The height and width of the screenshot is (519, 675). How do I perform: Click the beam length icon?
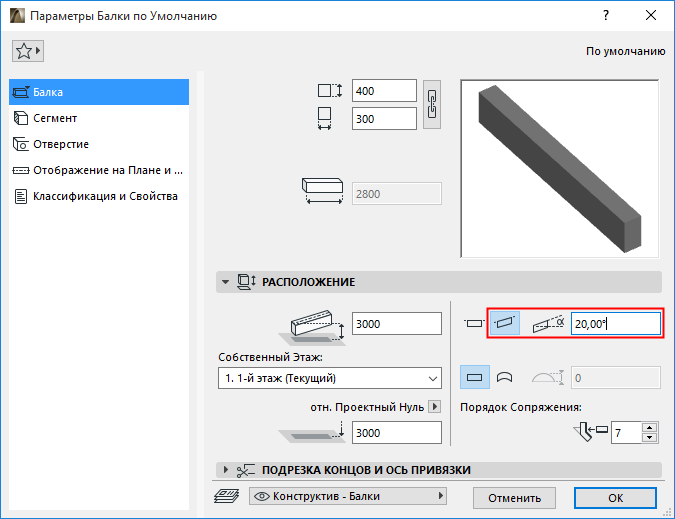(322, 191)
